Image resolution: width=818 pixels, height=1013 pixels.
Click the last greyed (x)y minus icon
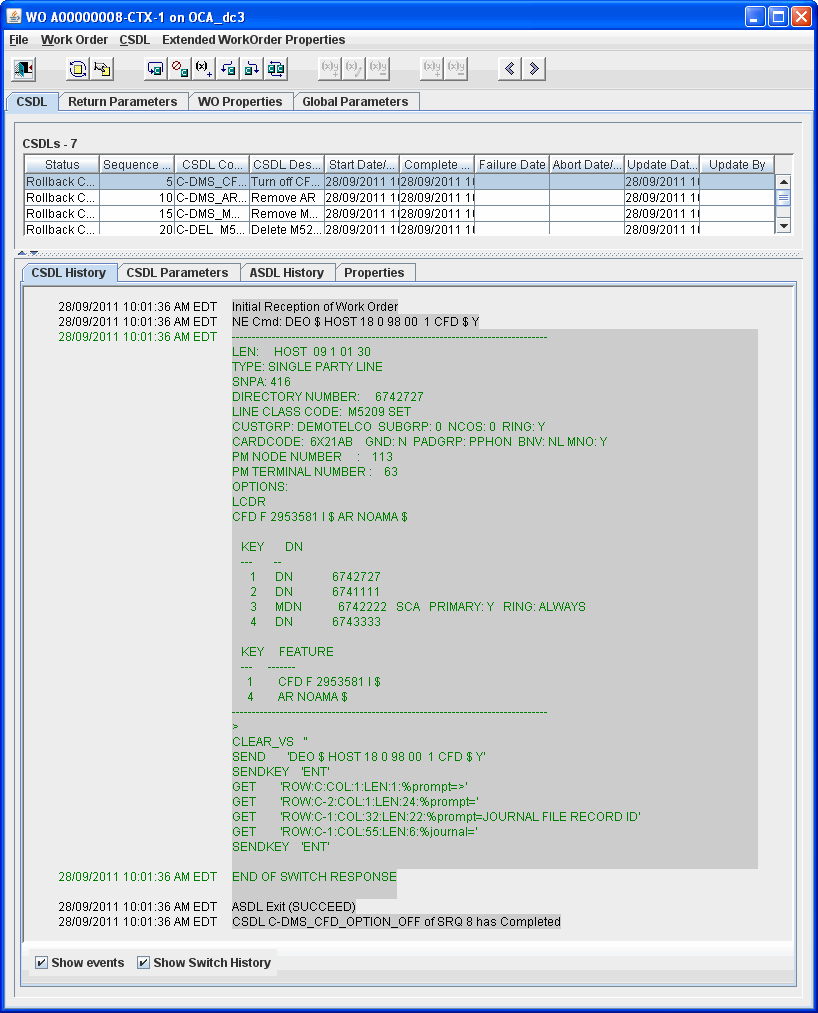point(456,68)
